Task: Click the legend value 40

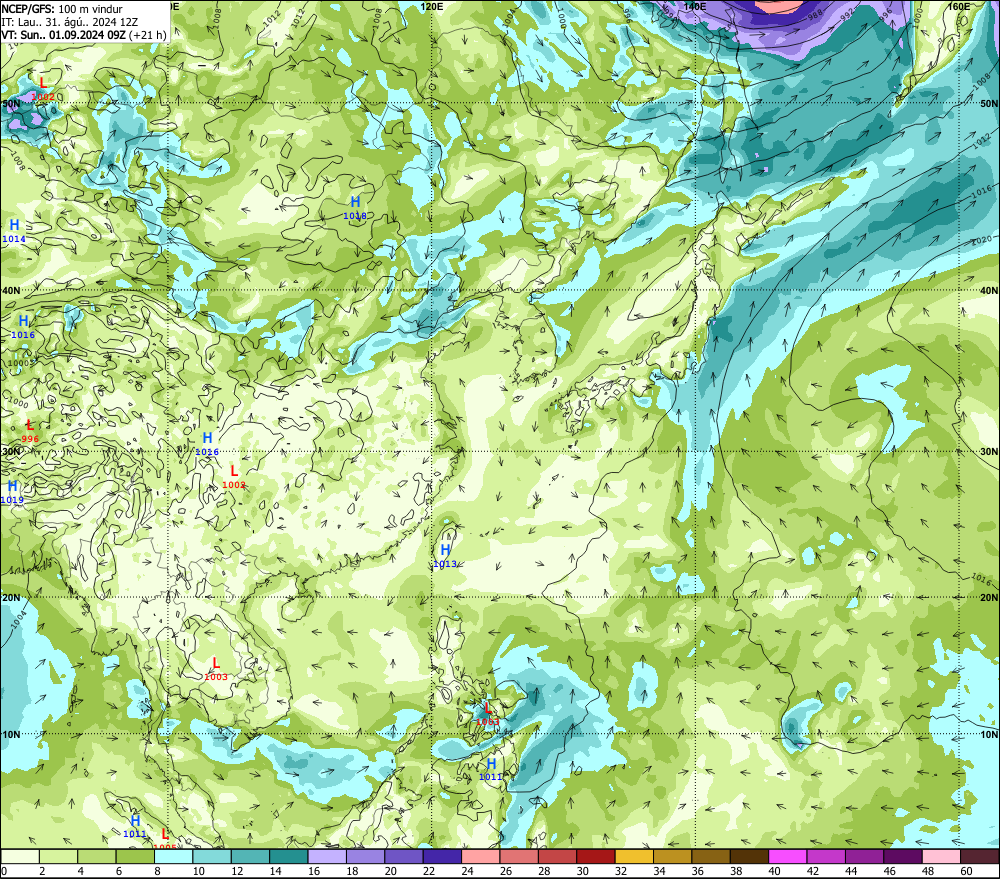Action: [x=774, y=871]
